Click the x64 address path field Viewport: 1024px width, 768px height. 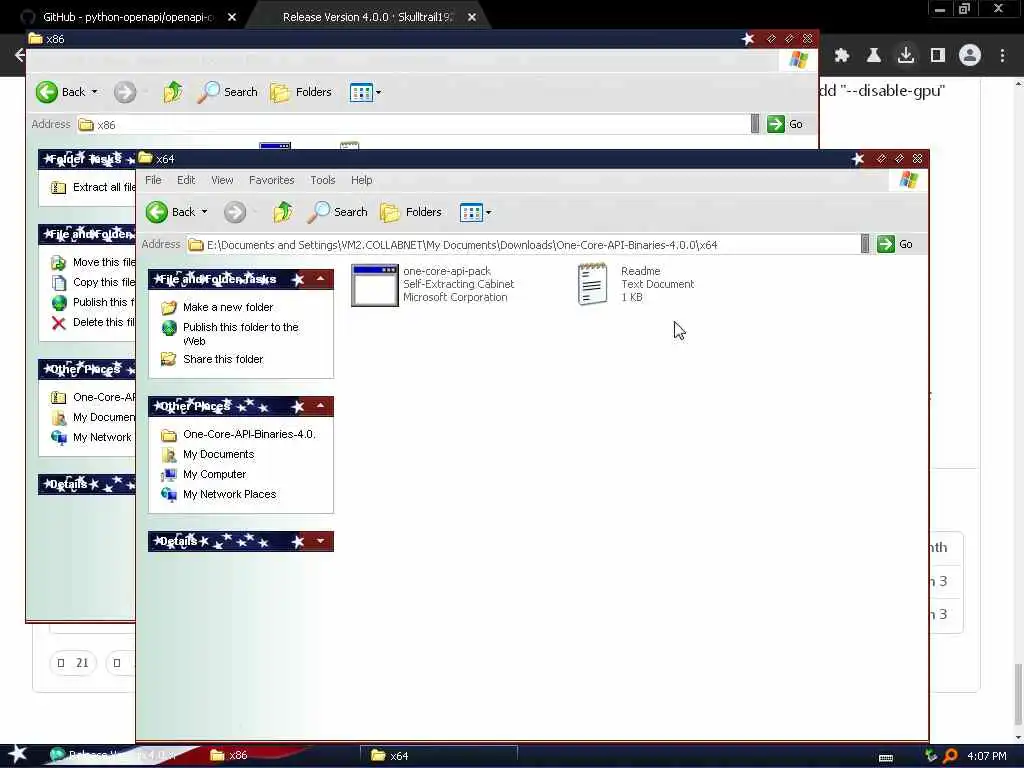pyautogui.click(x=522, y=245)
